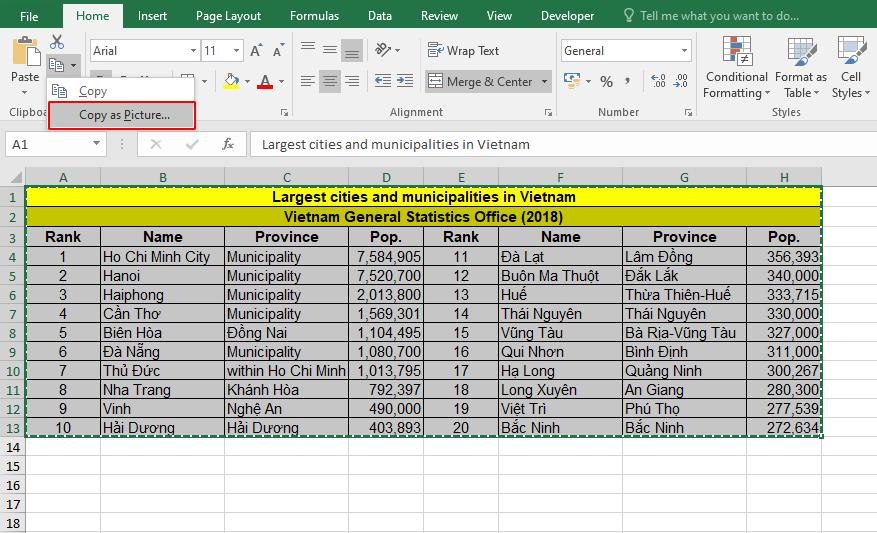This screenshot has height=533, width=877.
Task: Decrease decimal places icon
Action: click(681, 82)
